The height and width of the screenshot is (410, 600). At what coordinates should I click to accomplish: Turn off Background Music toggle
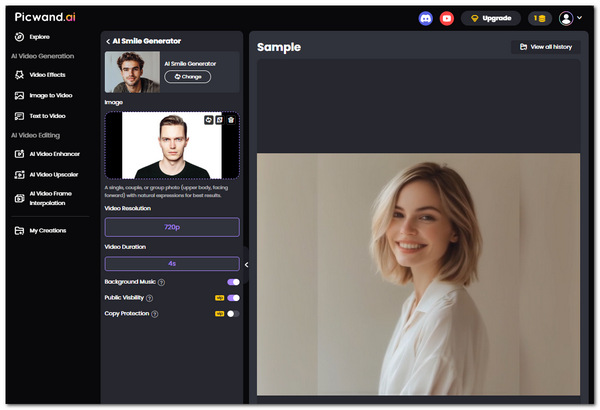coord(233,282)
